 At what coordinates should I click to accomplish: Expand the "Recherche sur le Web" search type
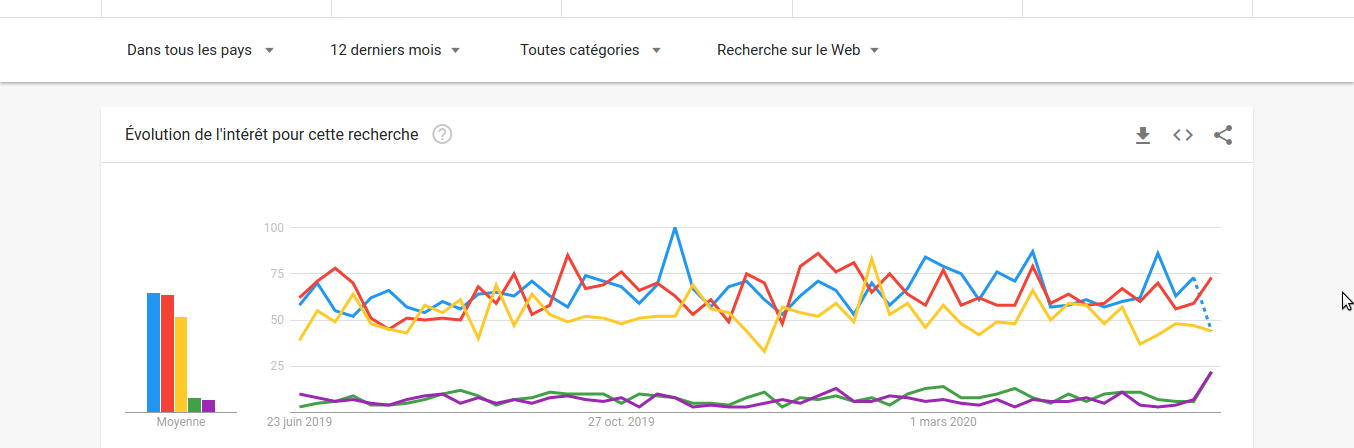(797, 50)
